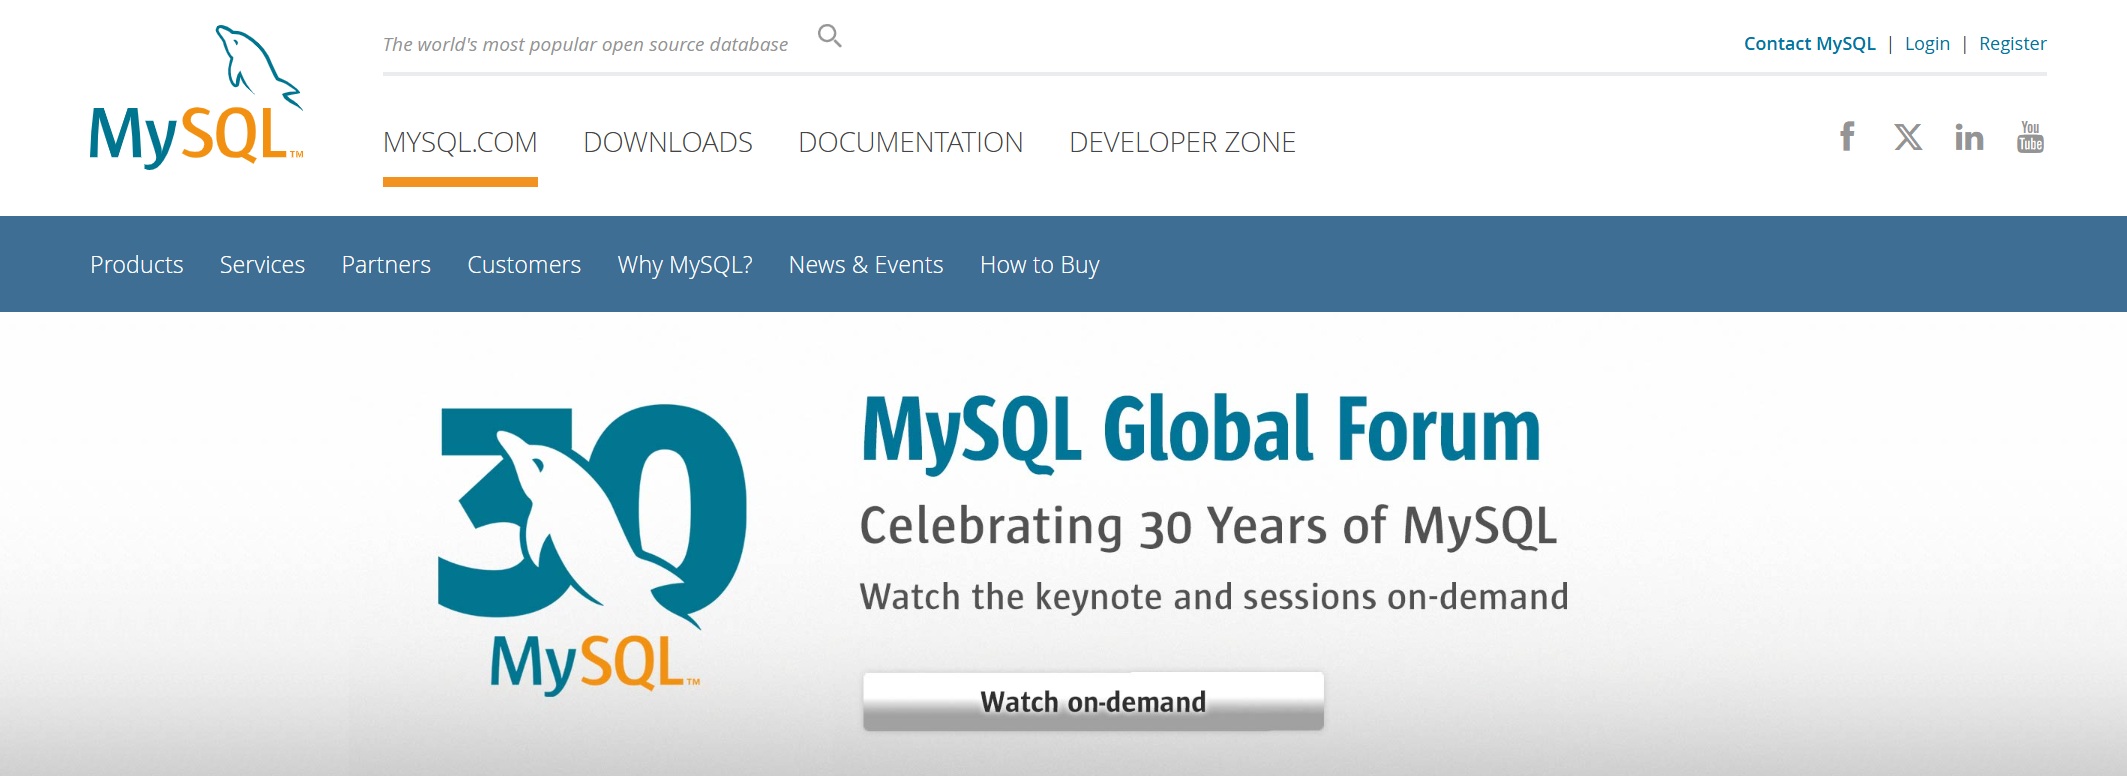The width and height of the screenshot is (2127, 776).
Task: Click the MySQL dolphin logo
Action: (x=196, y=97)
